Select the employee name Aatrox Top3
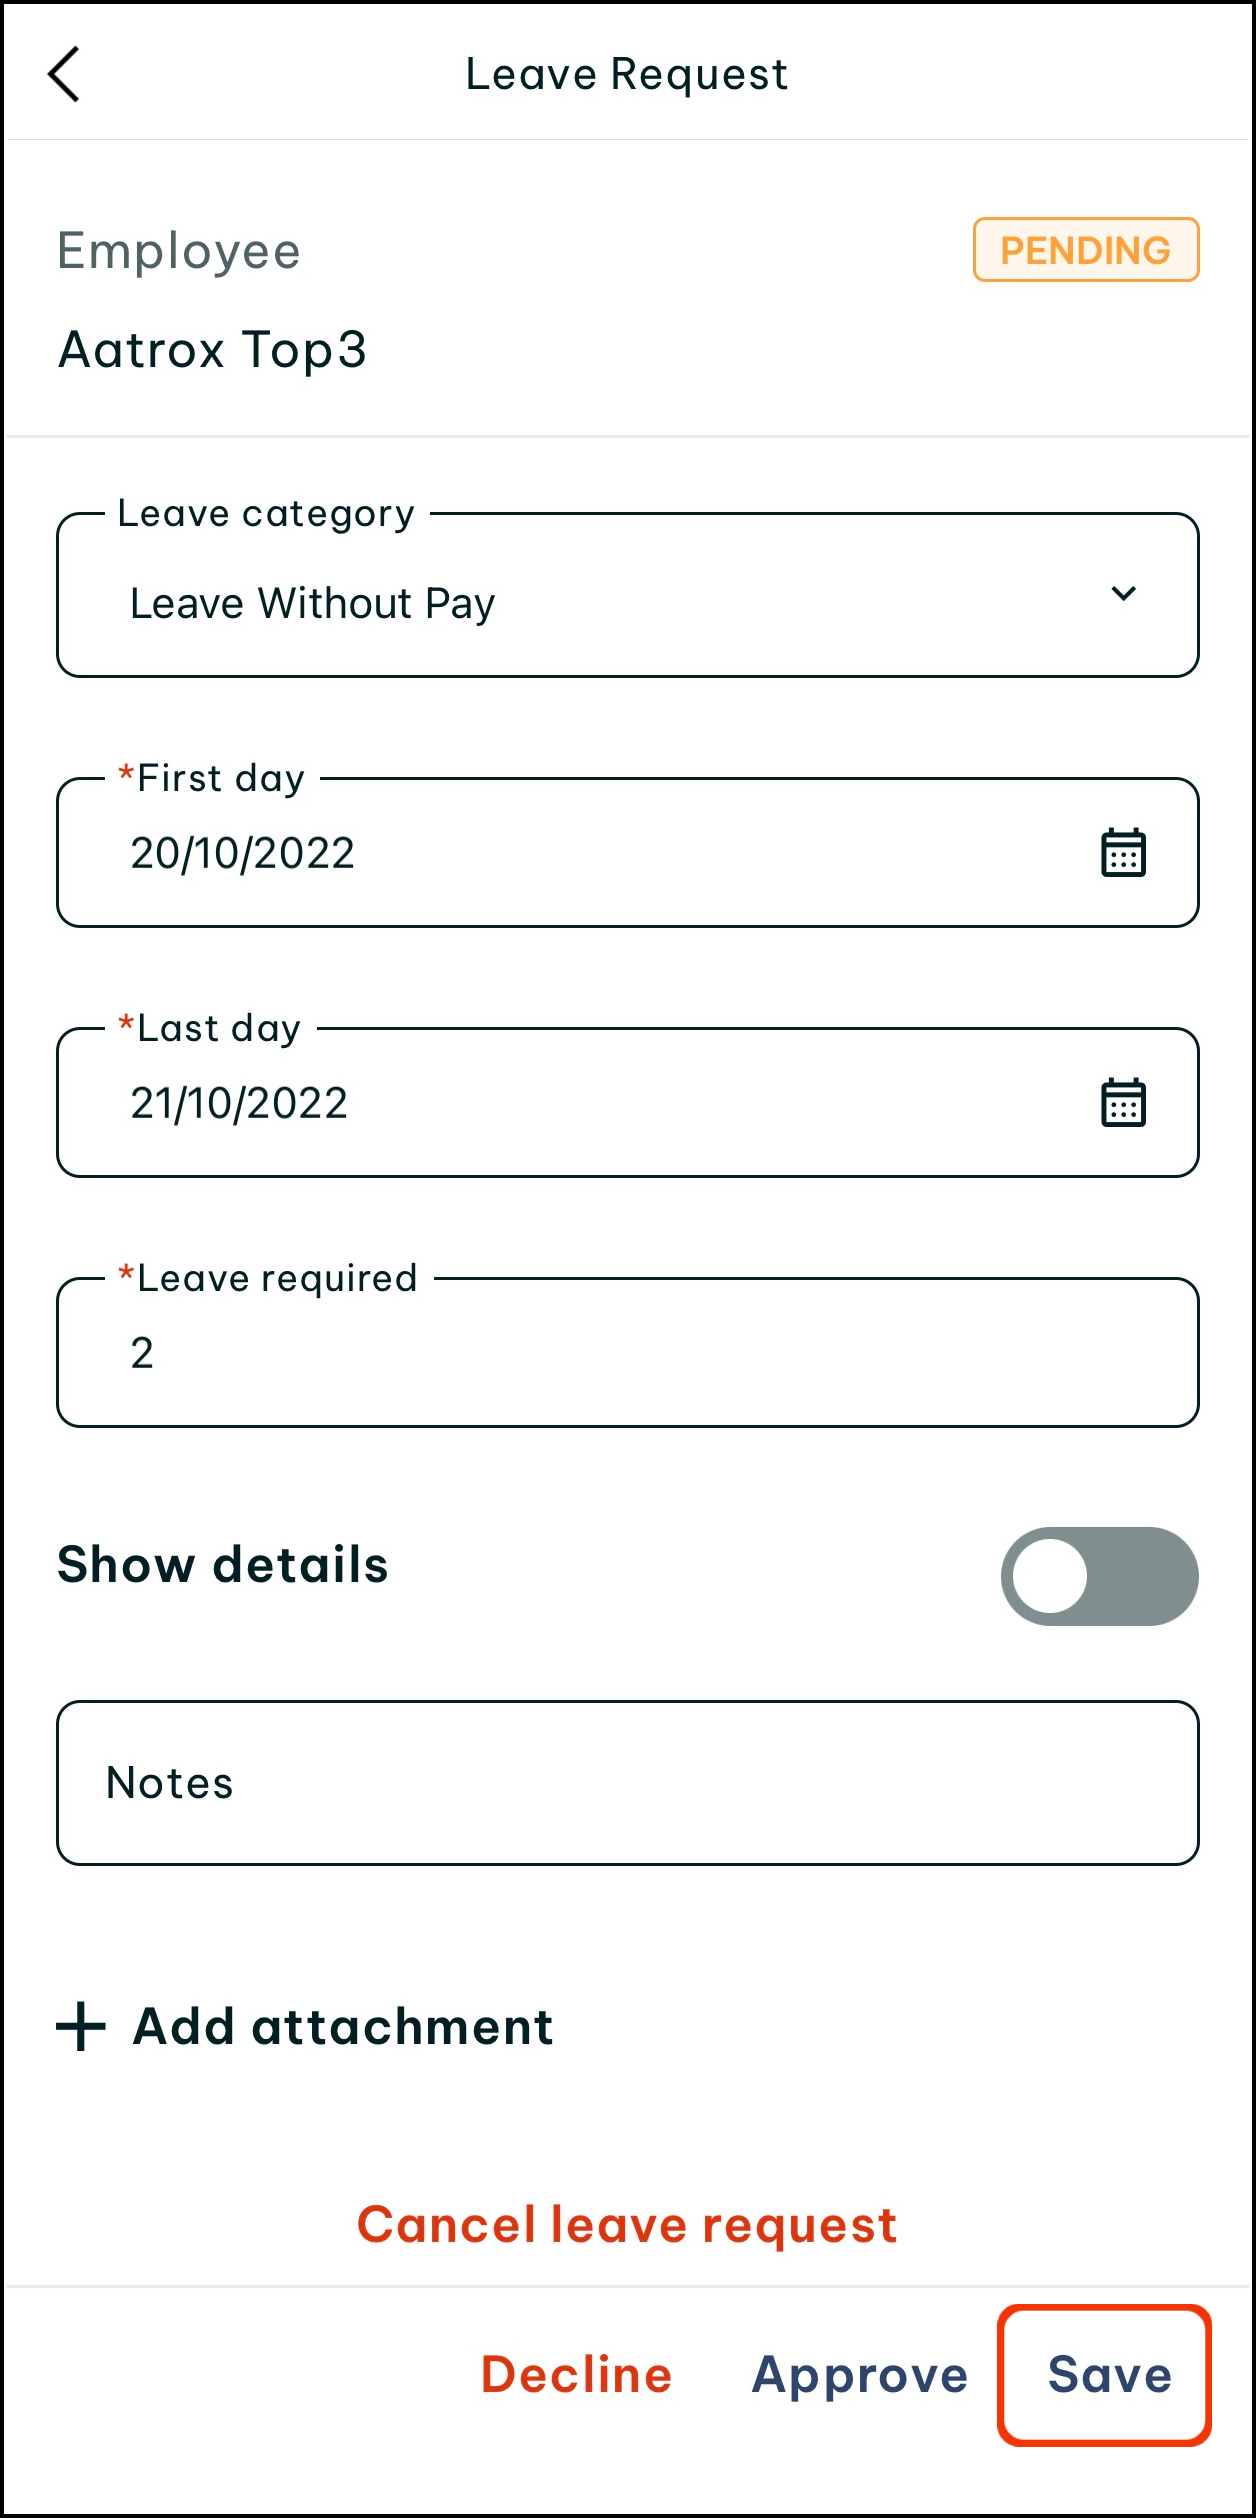This screenshot has width=1256, height=2518. (213, 350)
